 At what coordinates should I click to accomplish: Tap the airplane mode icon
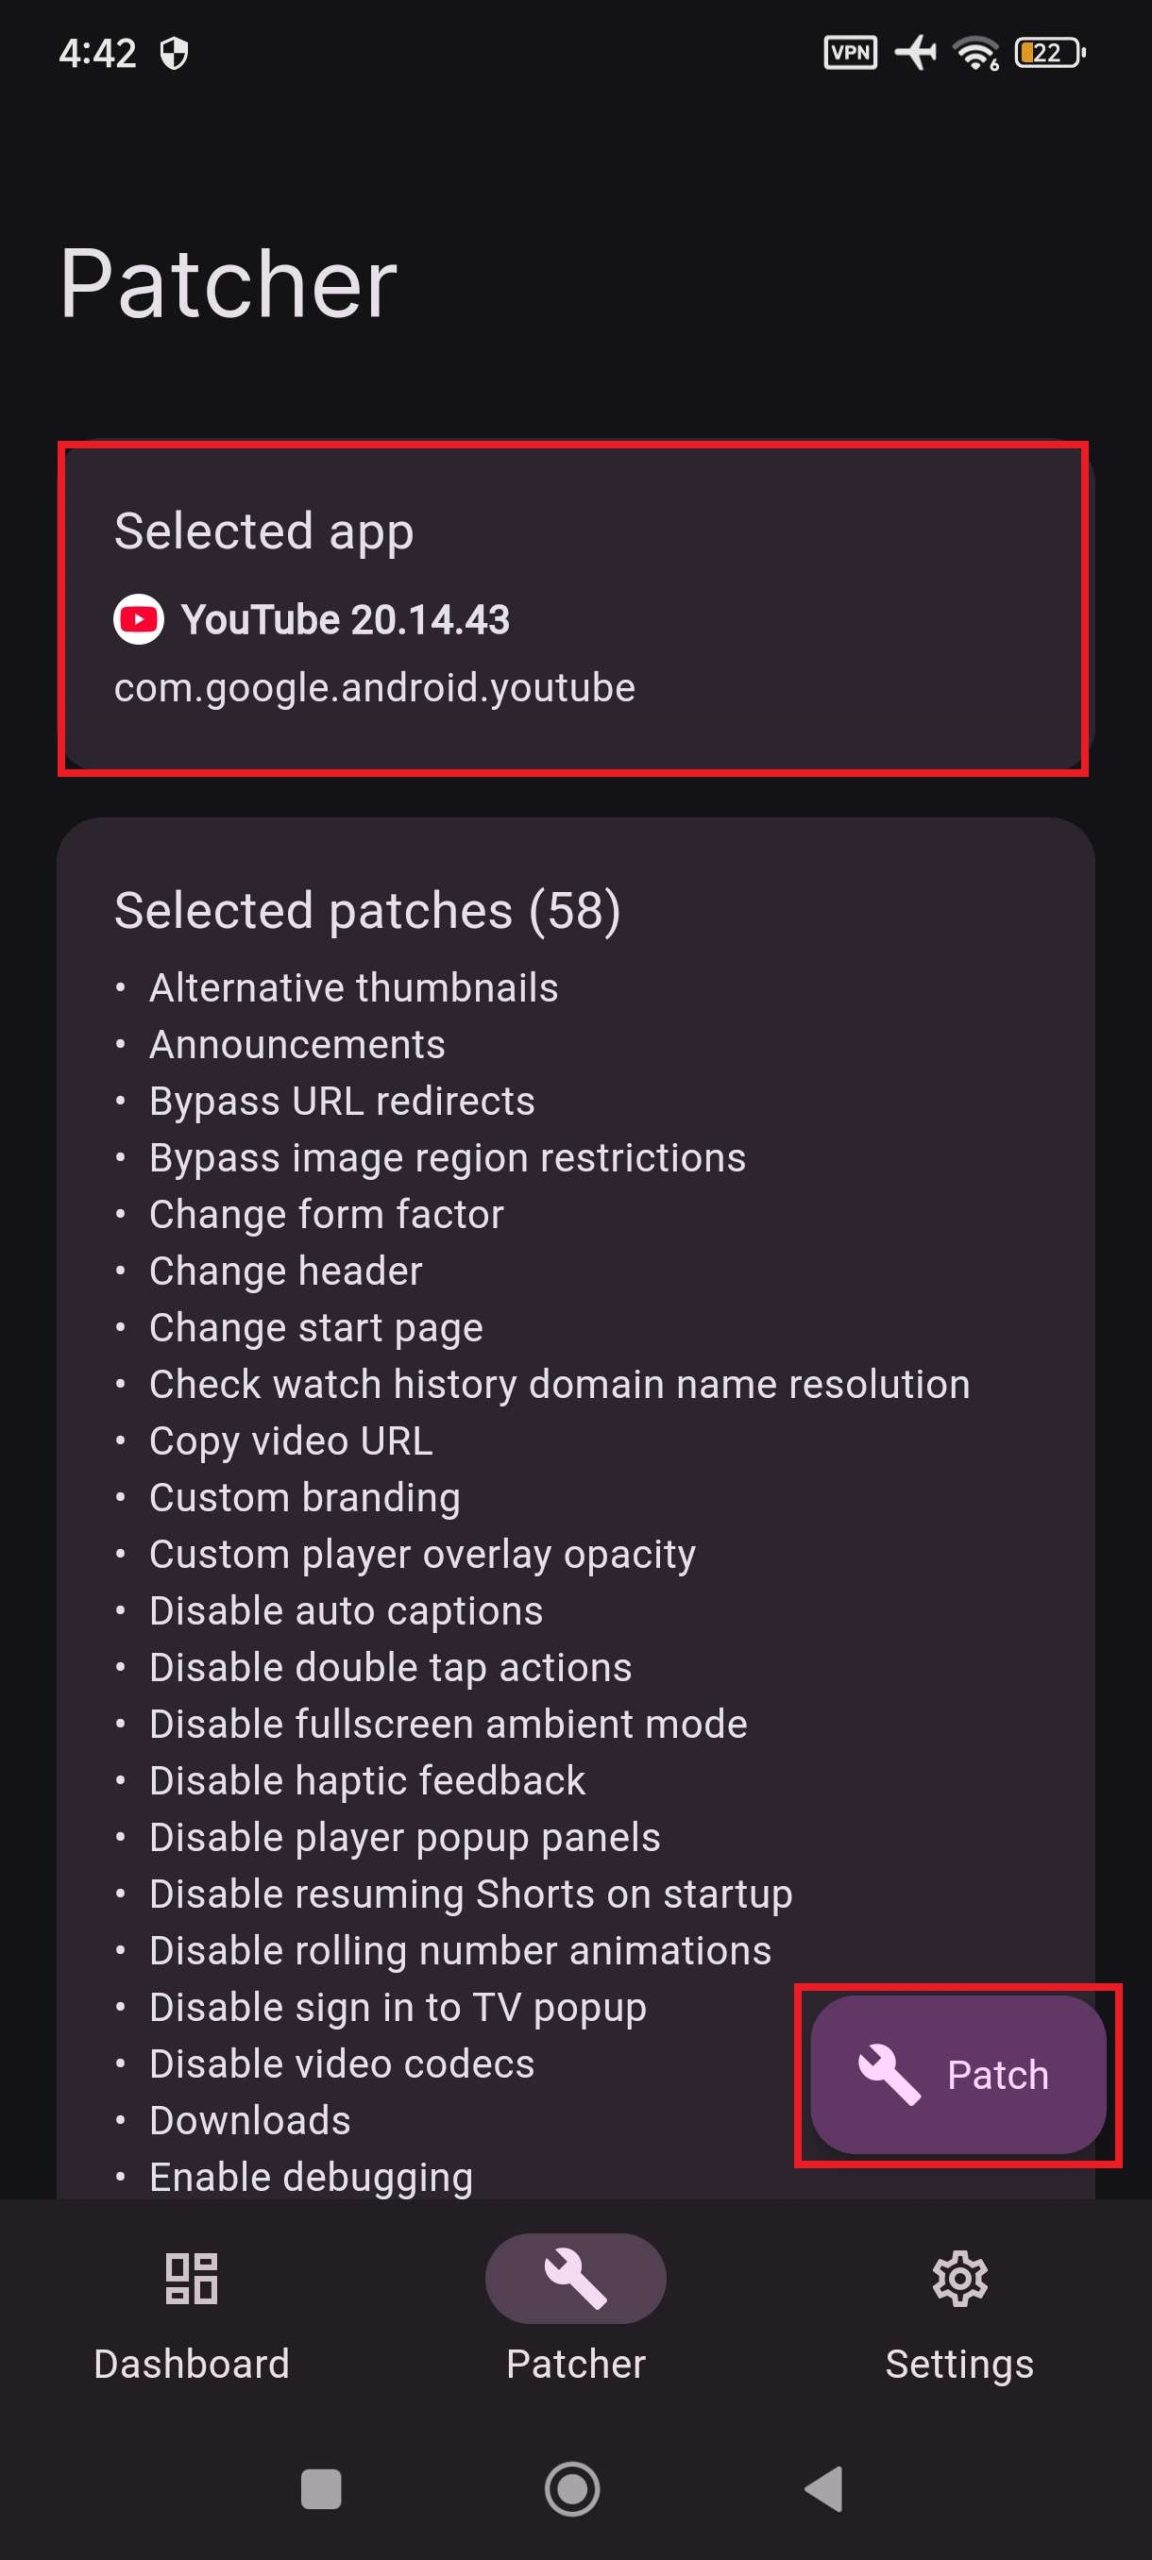click(915, 52)
